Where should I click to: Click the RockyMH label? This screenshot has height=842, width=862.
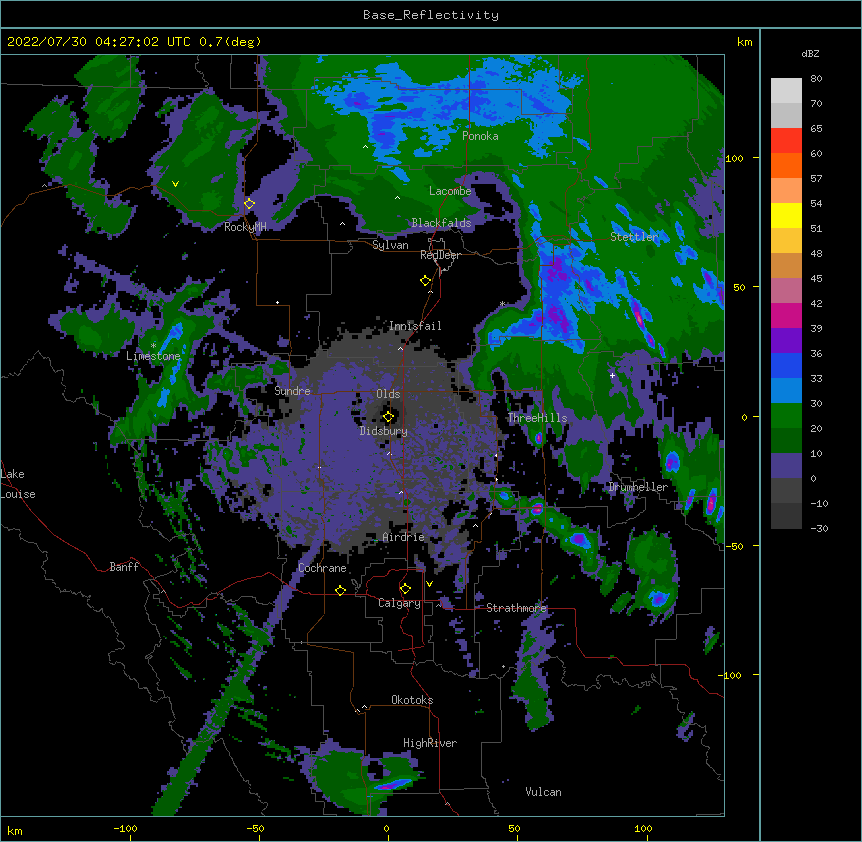tap(245, 227)
